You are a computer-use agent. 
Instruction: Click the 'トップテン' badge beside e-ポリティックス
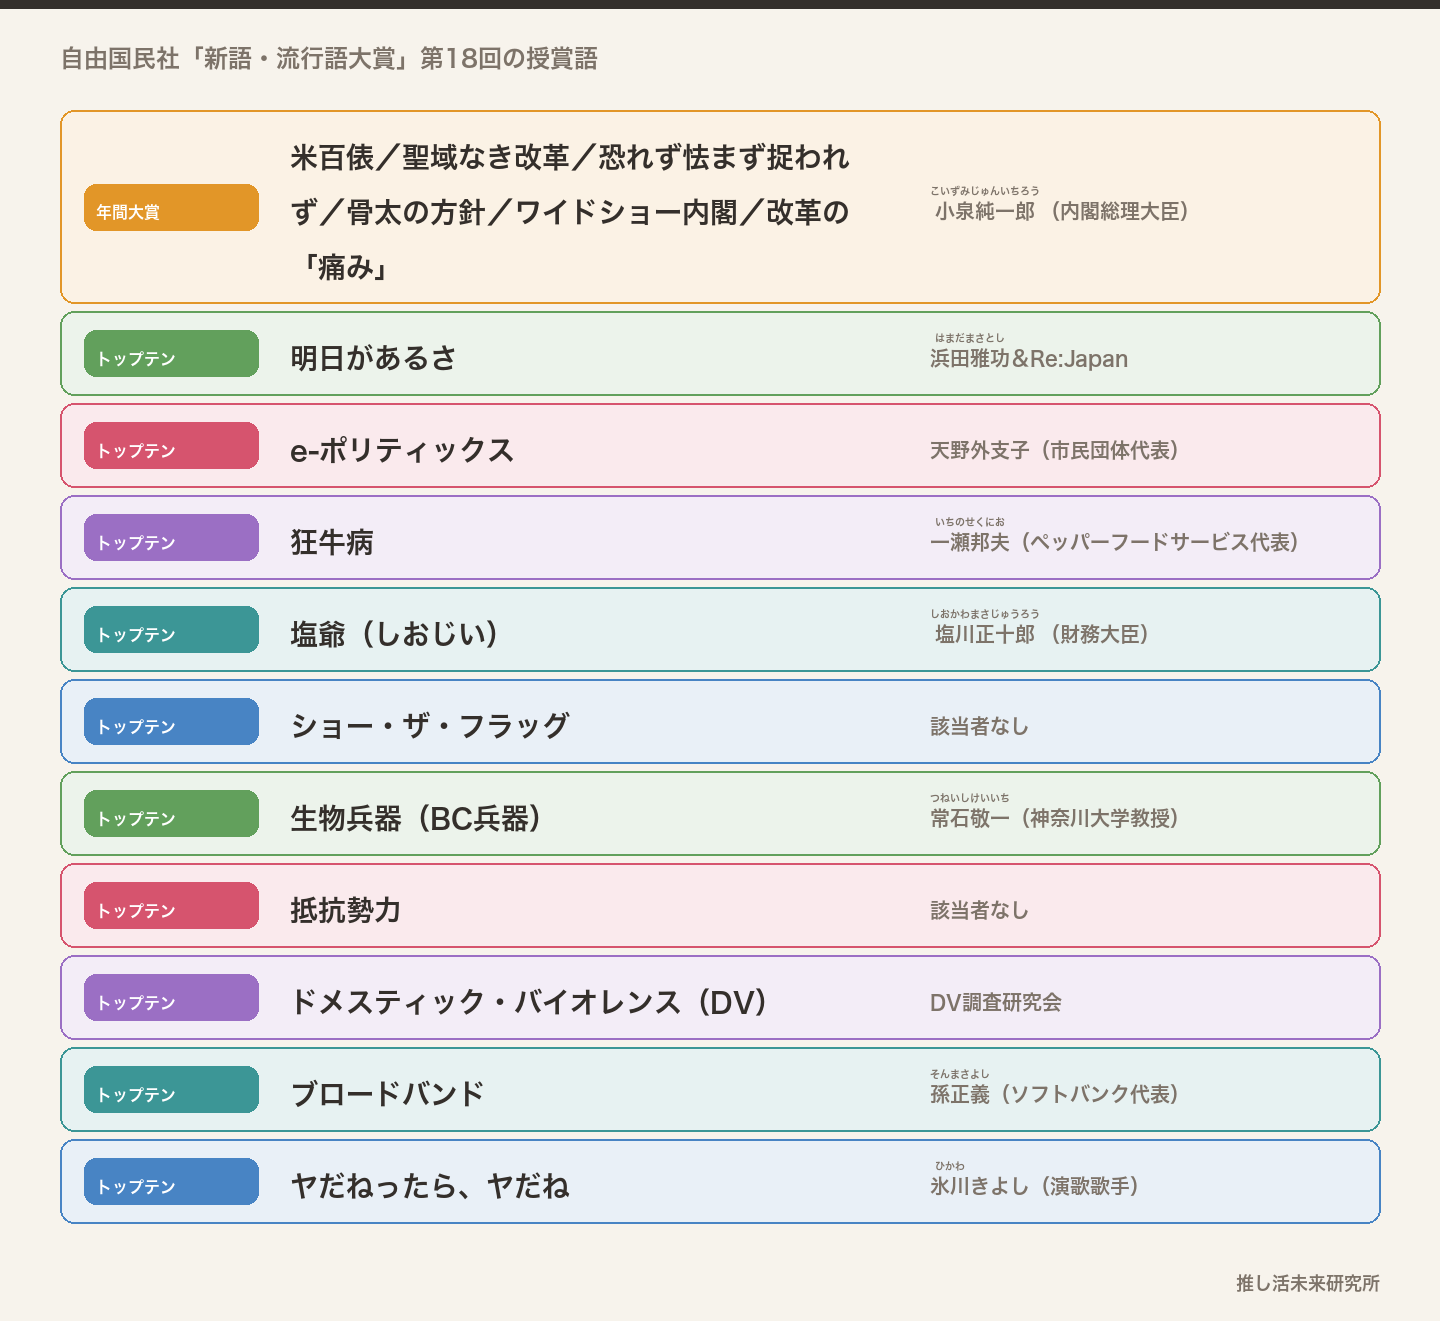(x=171, y=445)
